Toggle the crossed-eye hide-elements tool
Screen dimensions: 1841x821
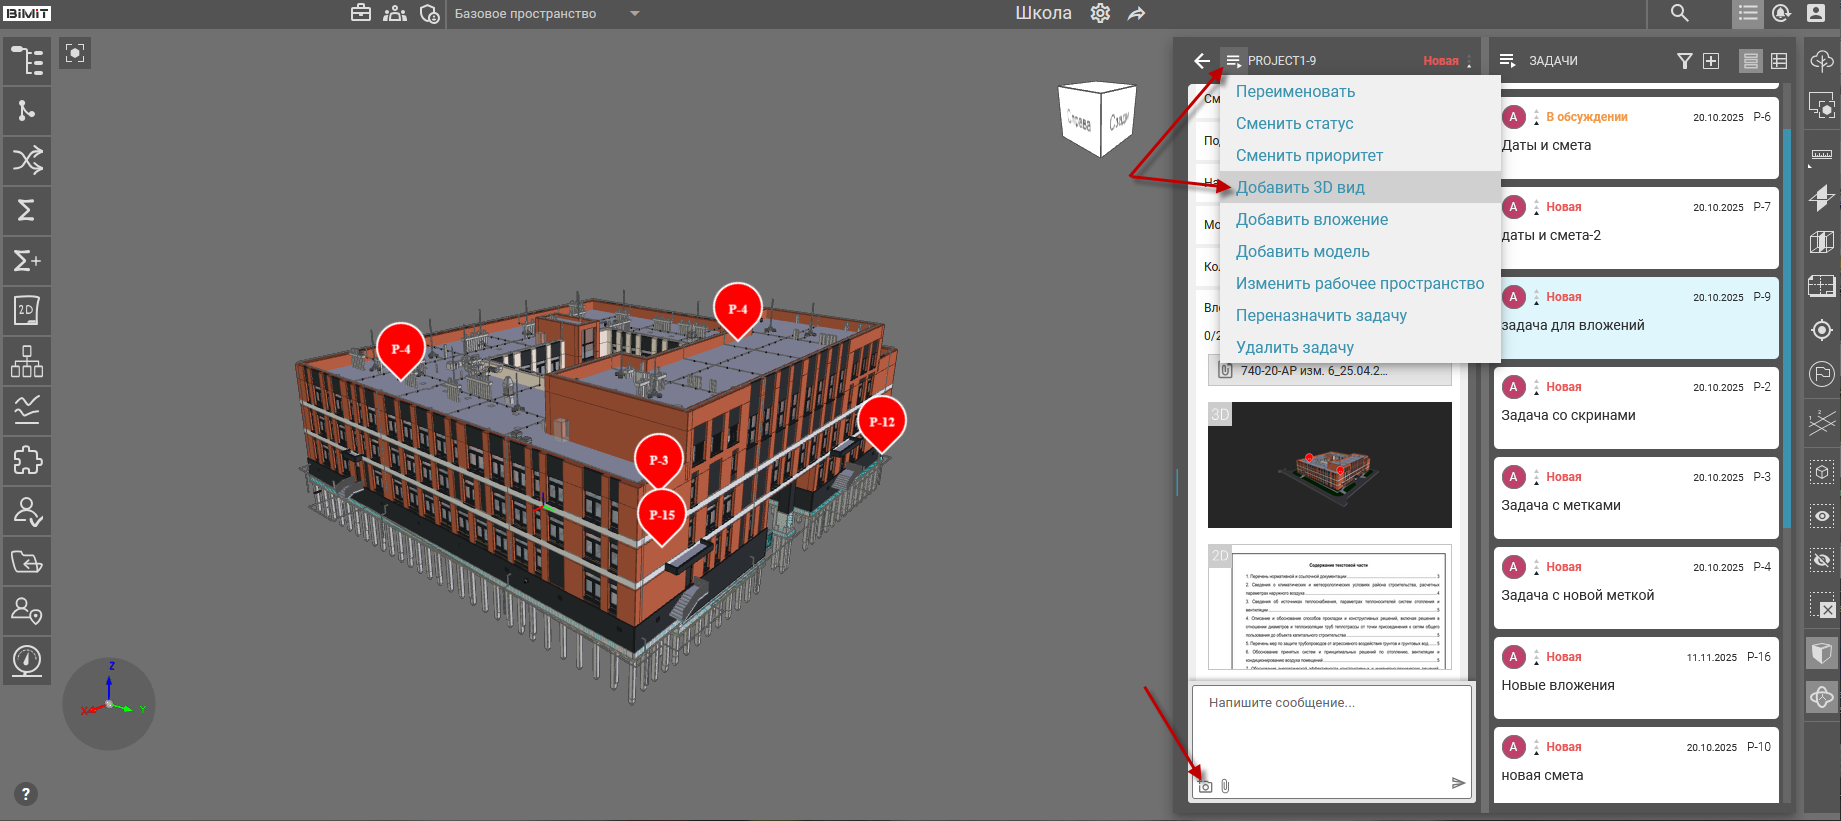point(1822,560)
